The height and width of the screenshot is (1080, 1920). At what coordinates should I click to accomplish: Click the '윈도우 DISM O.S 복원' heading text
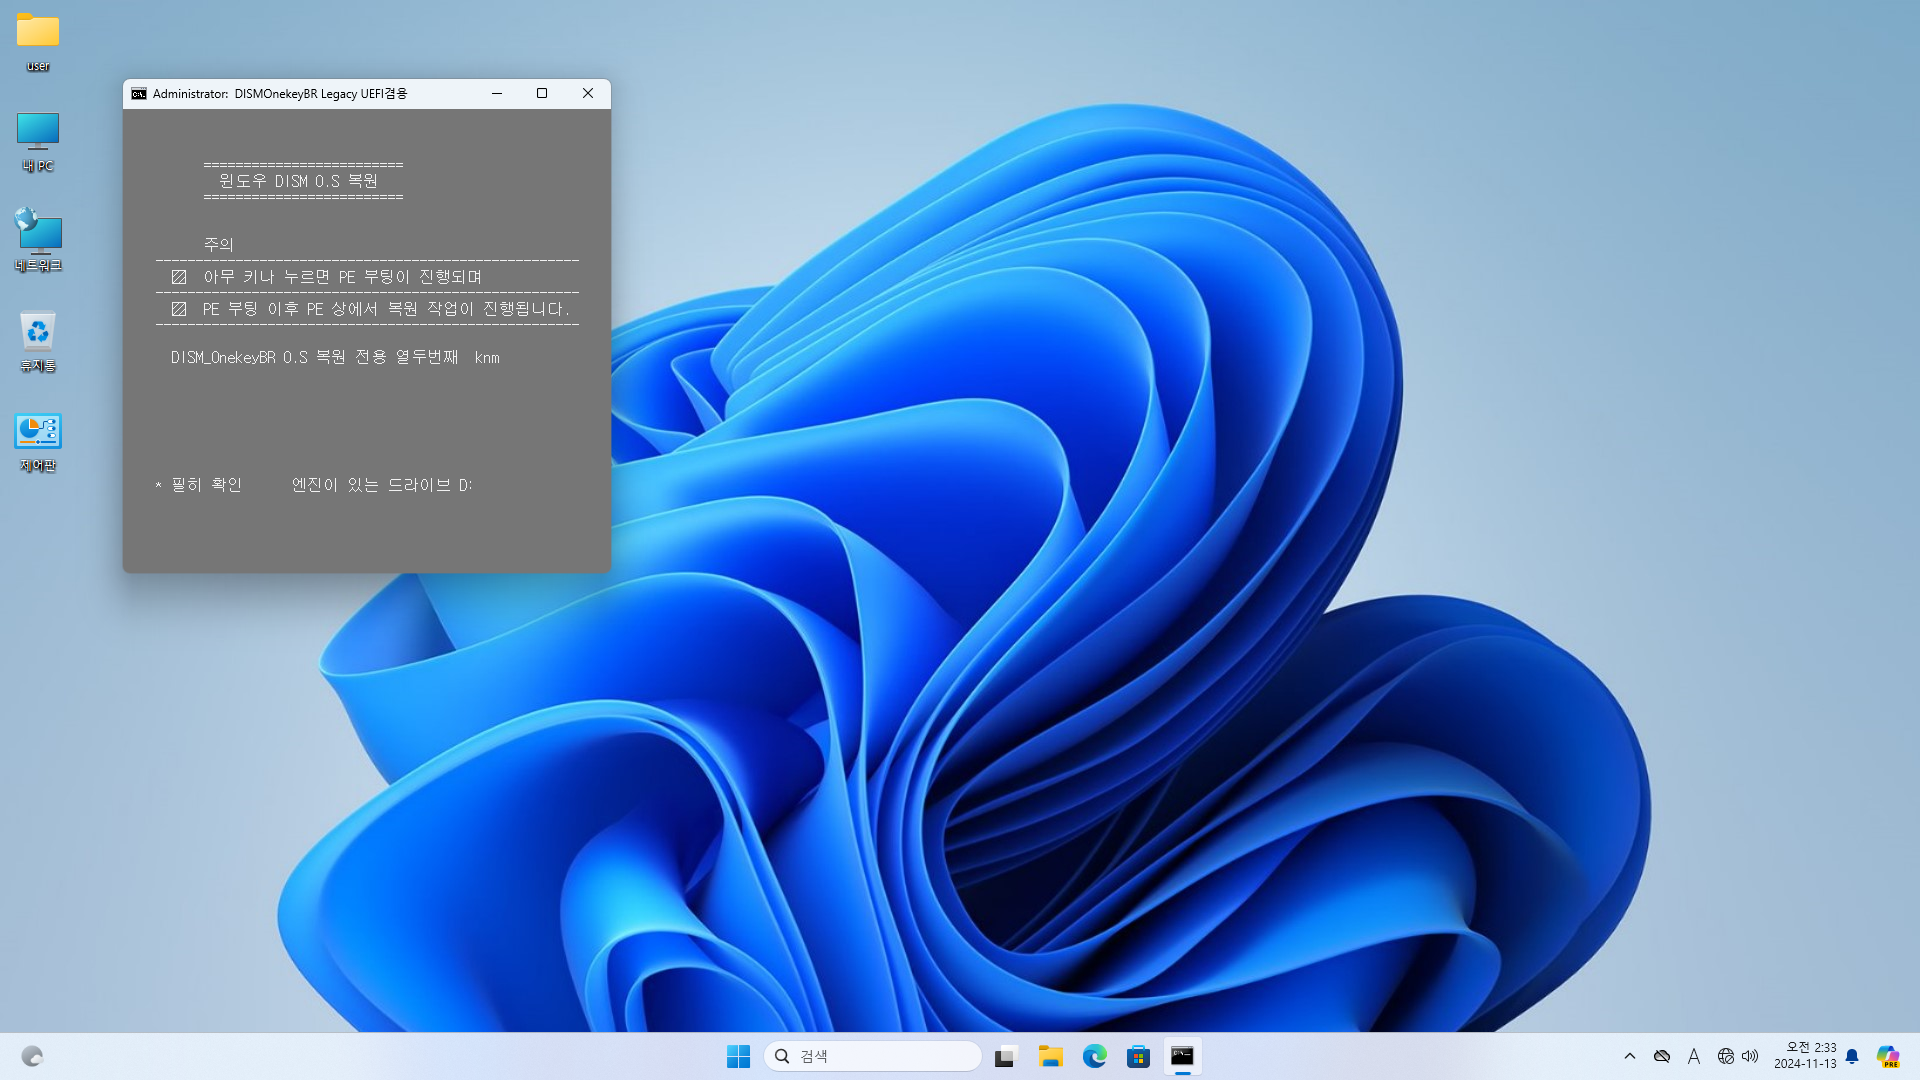tap(298, 181)
